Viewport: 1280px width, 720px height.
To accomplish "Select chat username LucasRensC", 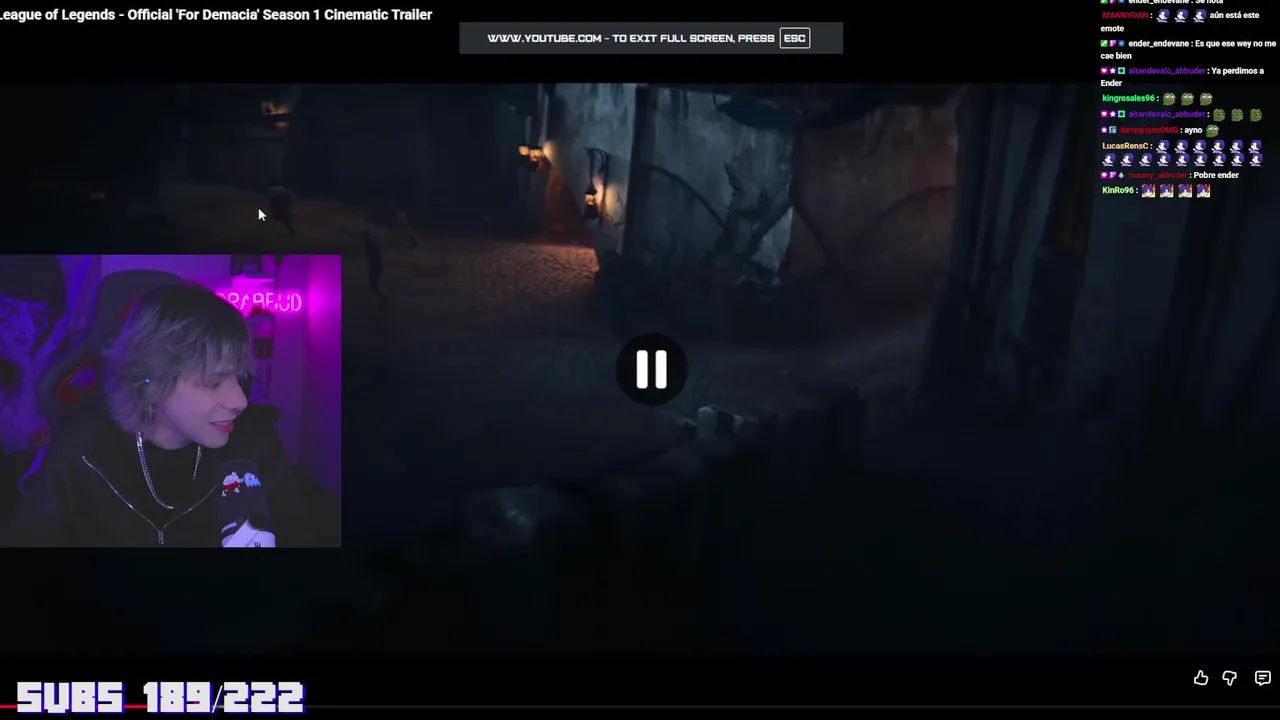I will 1125,146.
